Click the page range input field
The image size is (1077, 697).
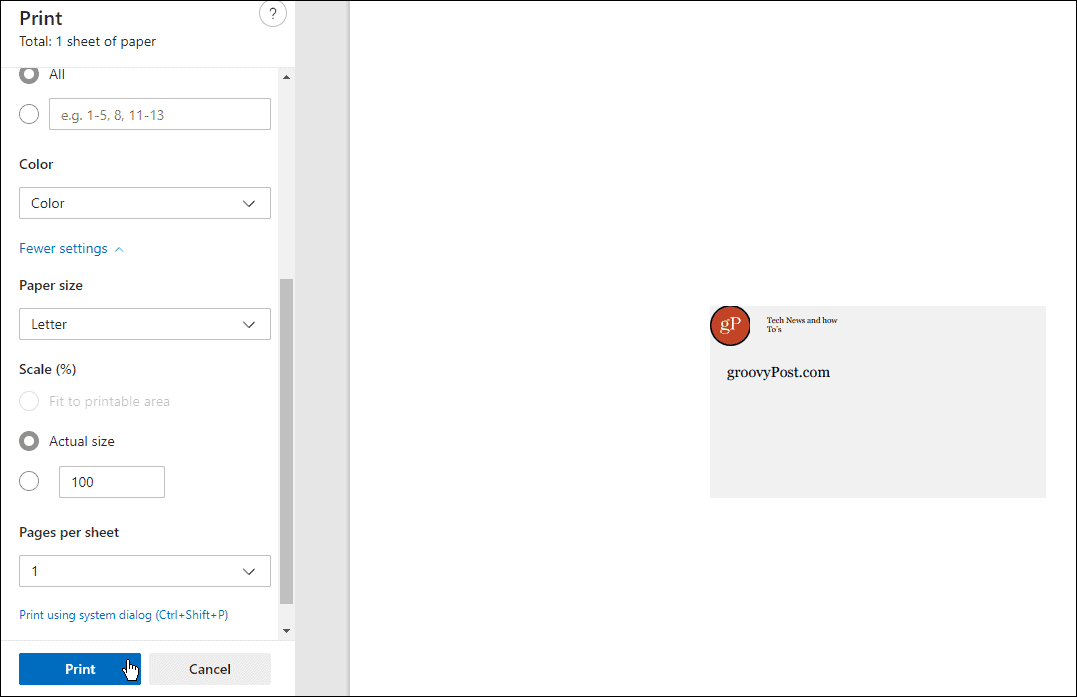159,114
